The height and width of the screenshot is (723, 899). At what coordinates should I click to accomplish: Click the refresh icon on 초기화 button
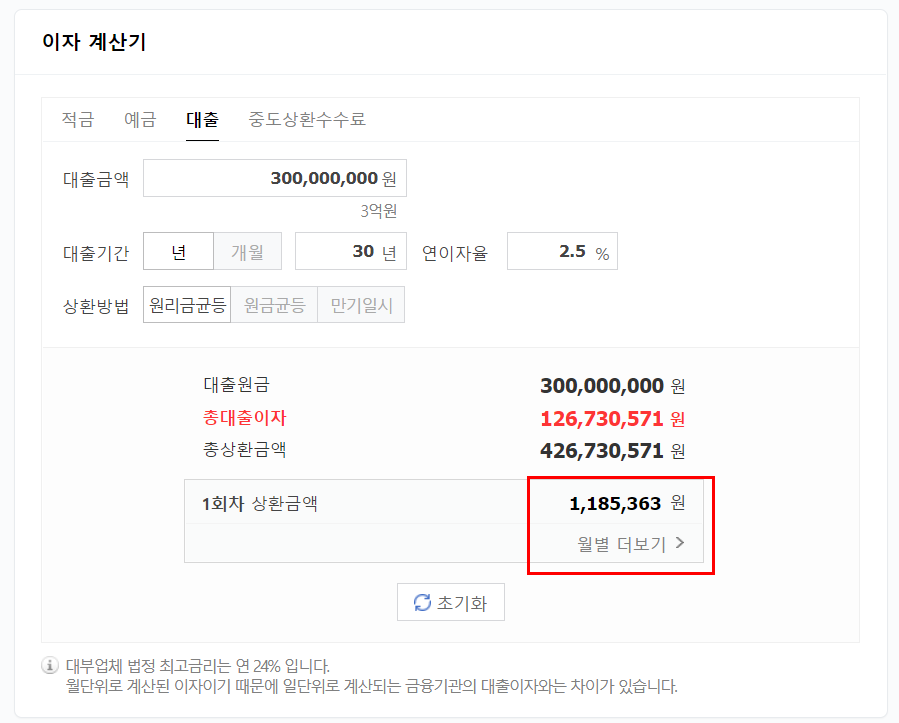point(422,602)
